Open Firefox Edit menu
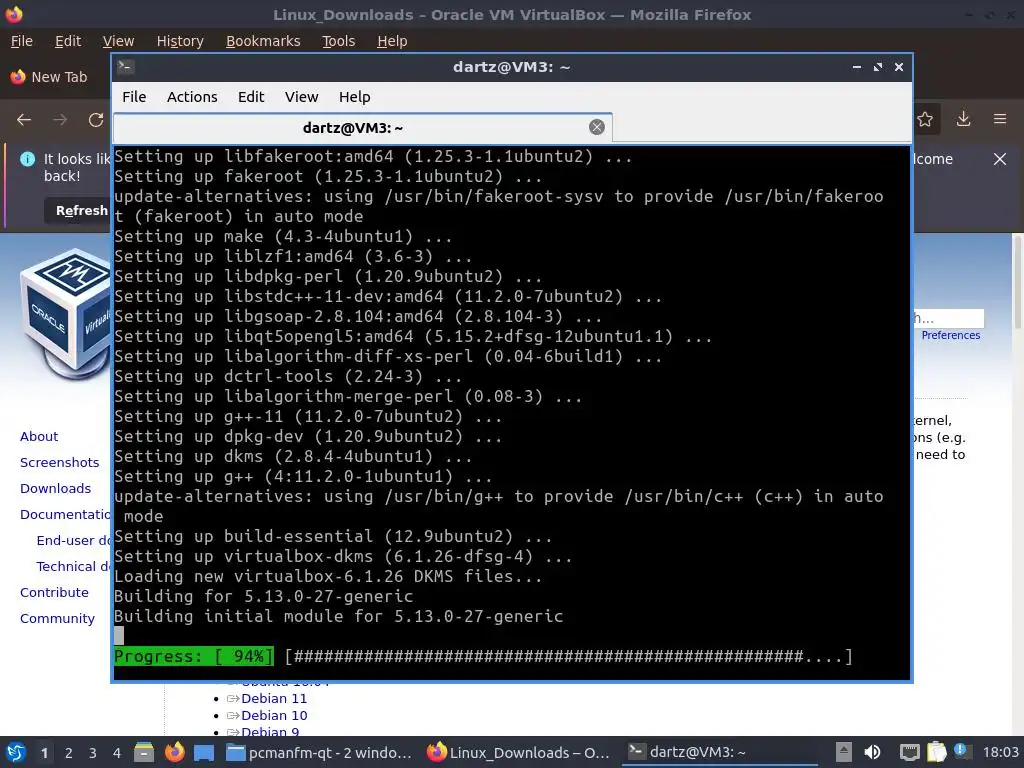Viewport: 1024px width, 768px height. click(68, 41)
